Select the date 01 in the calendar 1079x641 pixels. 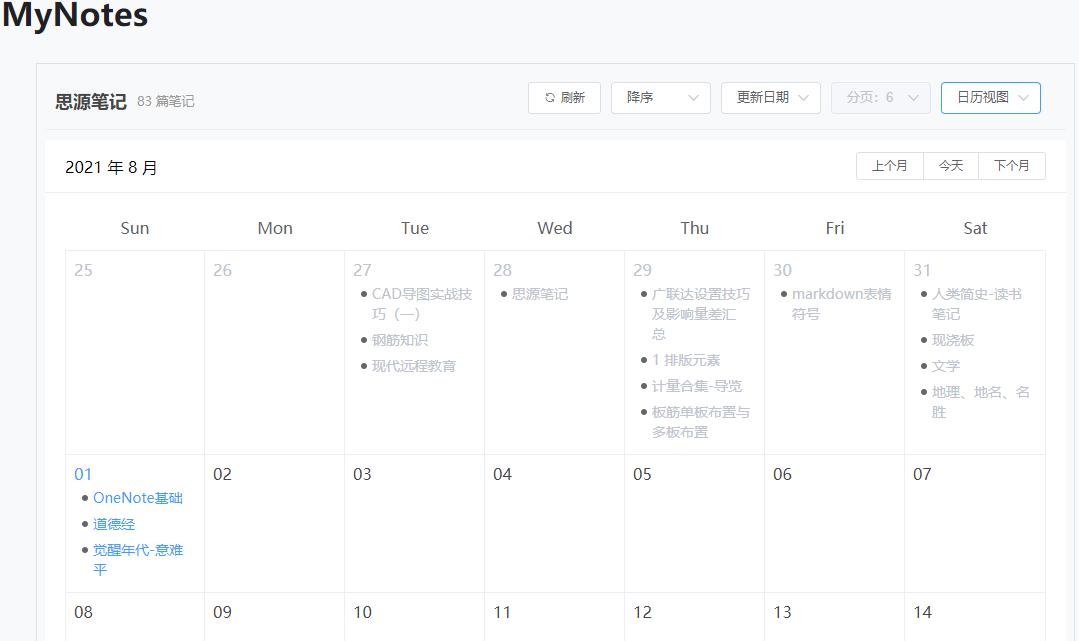[83, 473]
